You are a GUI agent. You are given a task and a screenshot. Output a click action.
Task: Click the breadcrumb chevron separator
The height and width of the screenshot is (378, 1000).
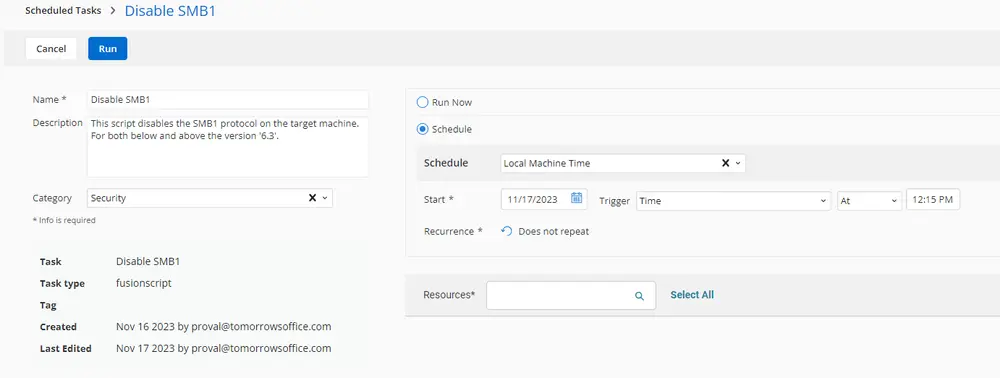point(112,11)
